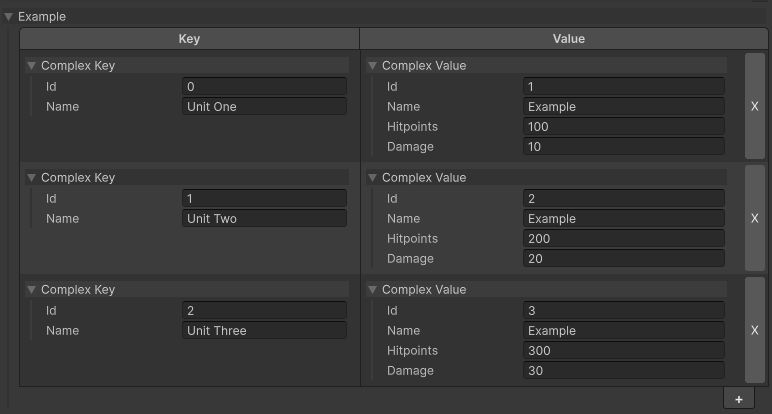Click the Key Id field showing 0
Viewport: 772px width, 414px height.
264,87
